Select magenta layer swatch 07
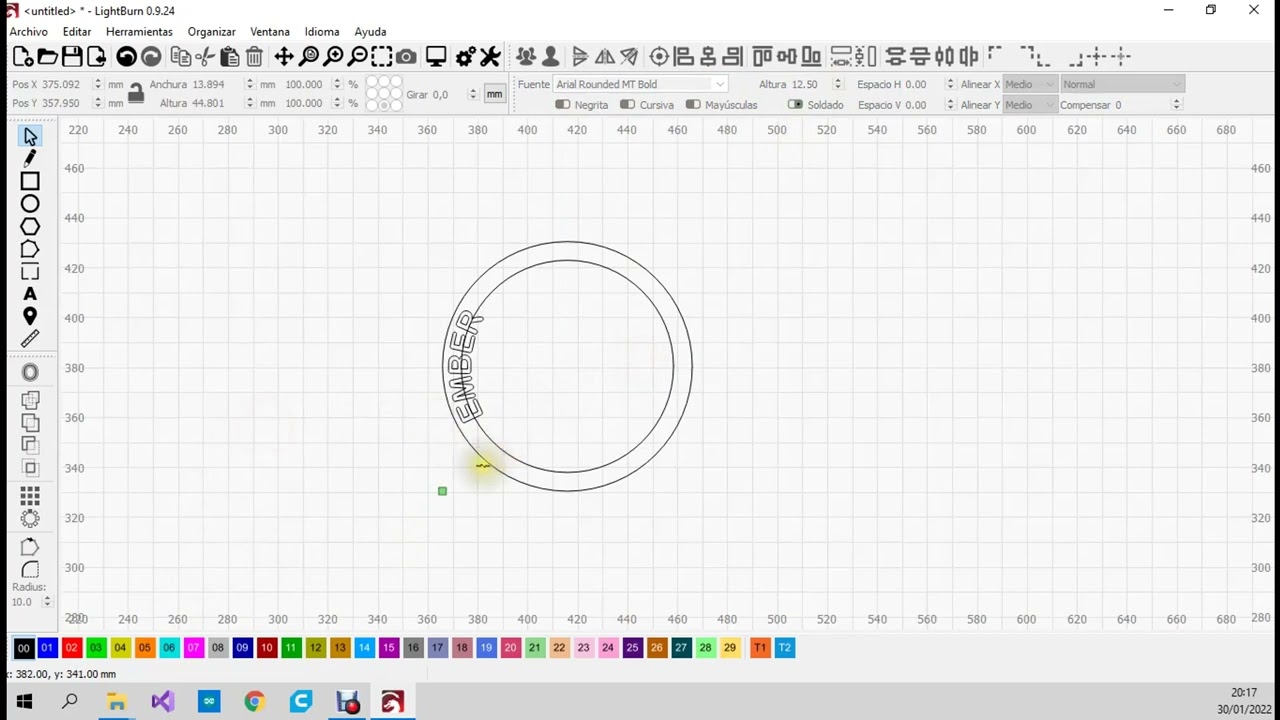 click(x=193, y=648)
